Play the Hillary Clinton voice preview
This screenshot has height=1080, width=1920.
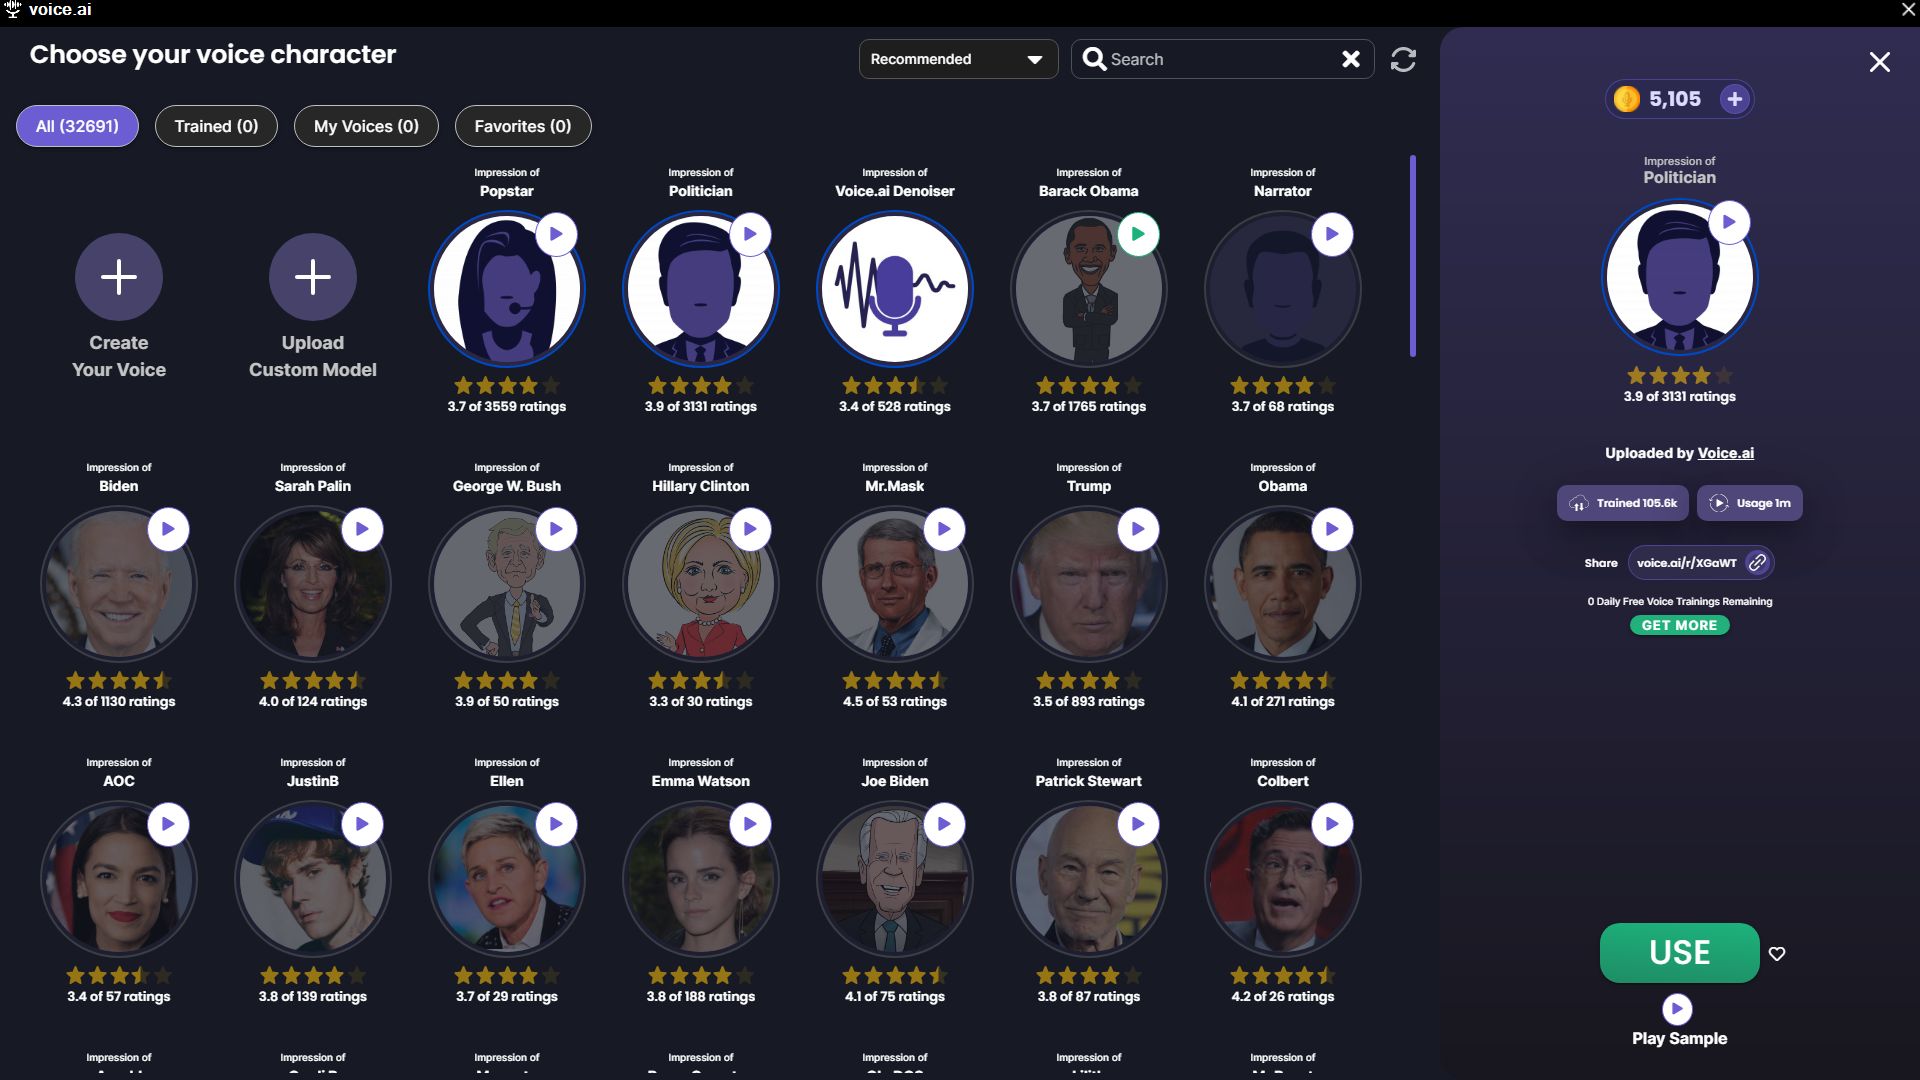point(750,529)
